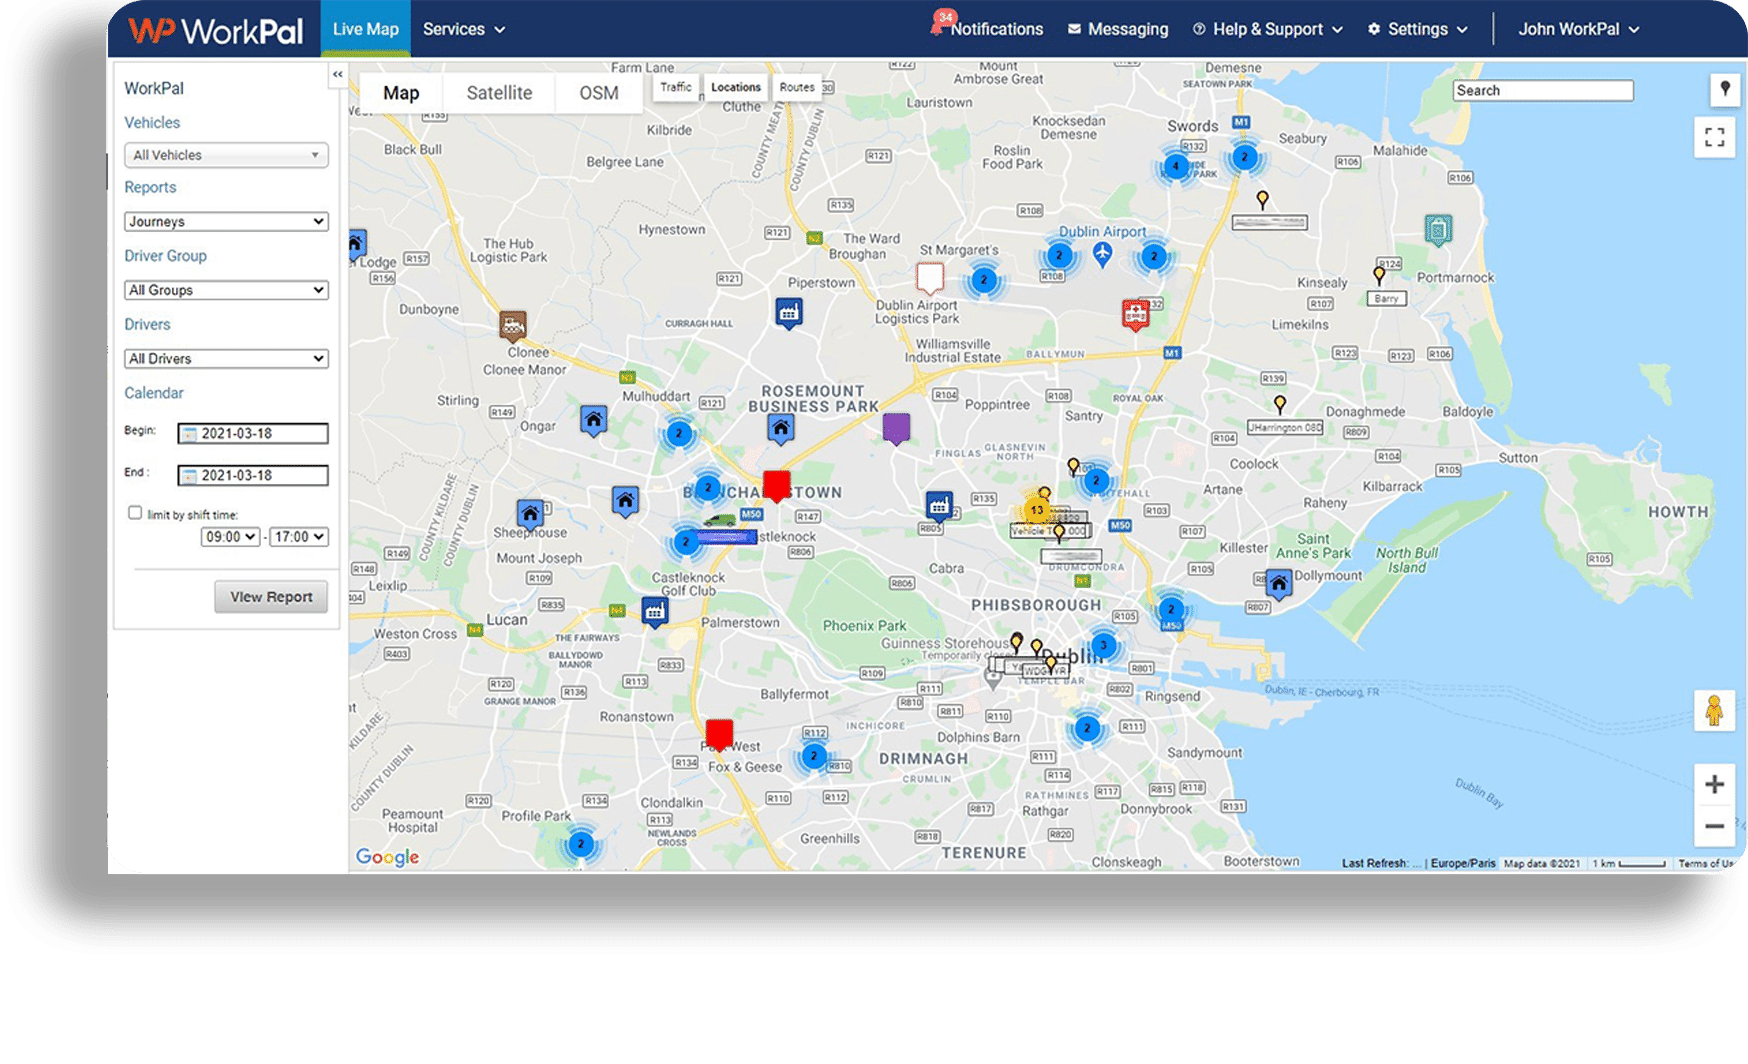Click the View Report button
This screenshot has height=1064, width=1748.
tap(271, 597)
